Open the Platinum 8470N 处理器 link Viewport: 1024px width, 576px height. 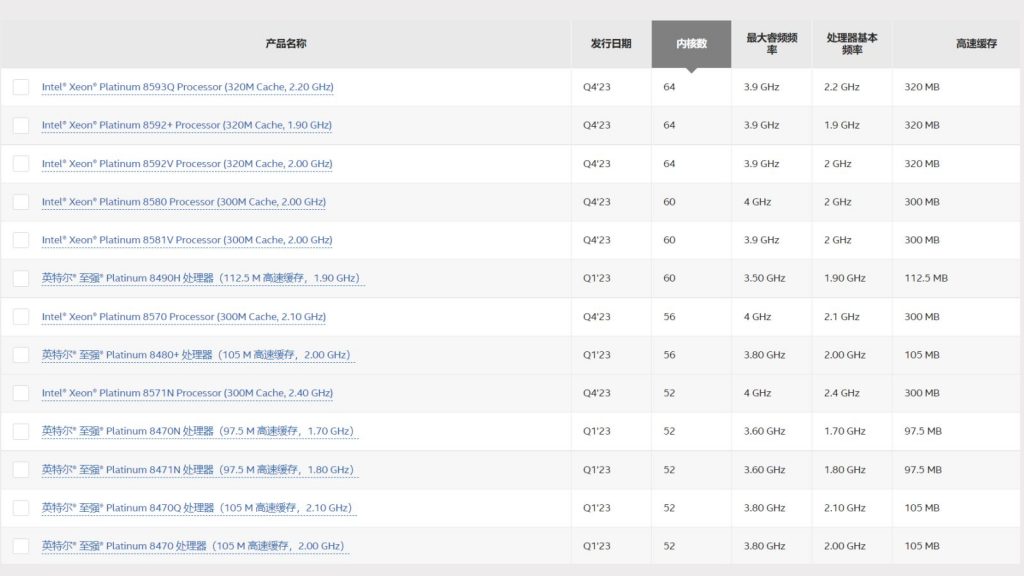point(200,431)
